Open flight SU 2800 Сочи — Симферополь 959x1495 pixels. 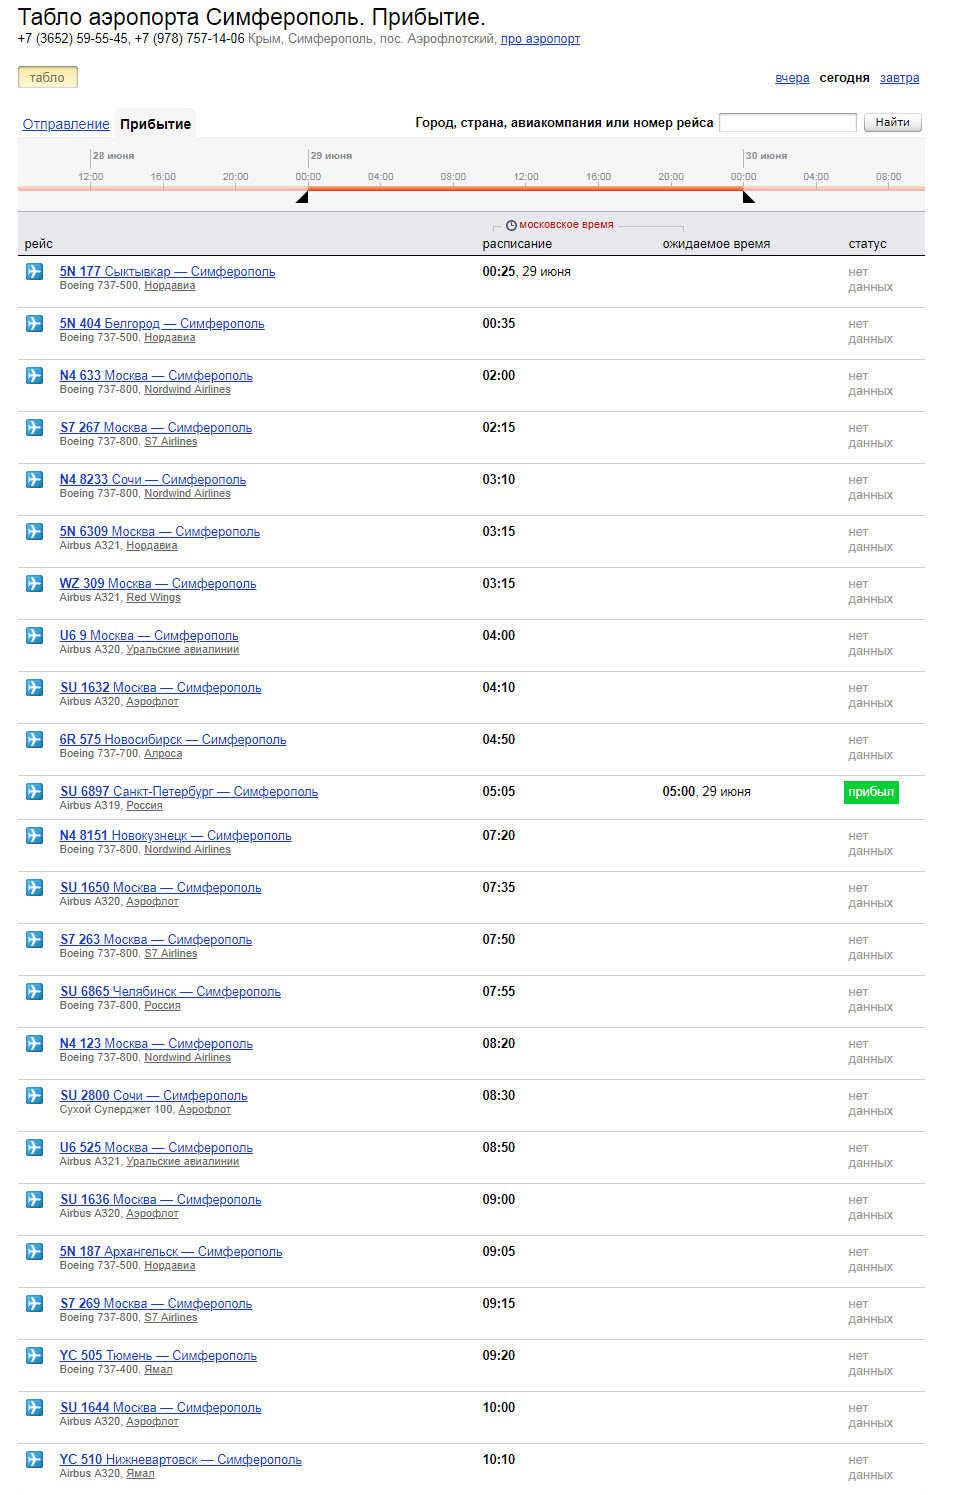pyautogui.click(x=153, y=1095)
